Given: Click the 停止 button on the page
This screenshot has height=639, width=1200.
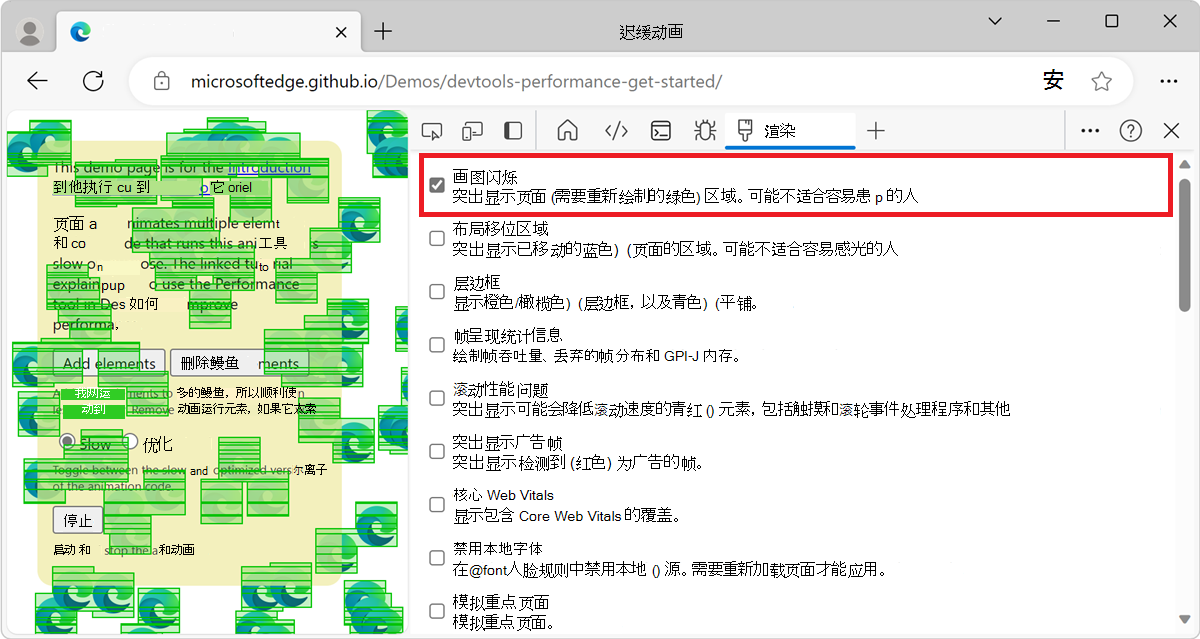Looking at the screenshot, I should (77, 519).
